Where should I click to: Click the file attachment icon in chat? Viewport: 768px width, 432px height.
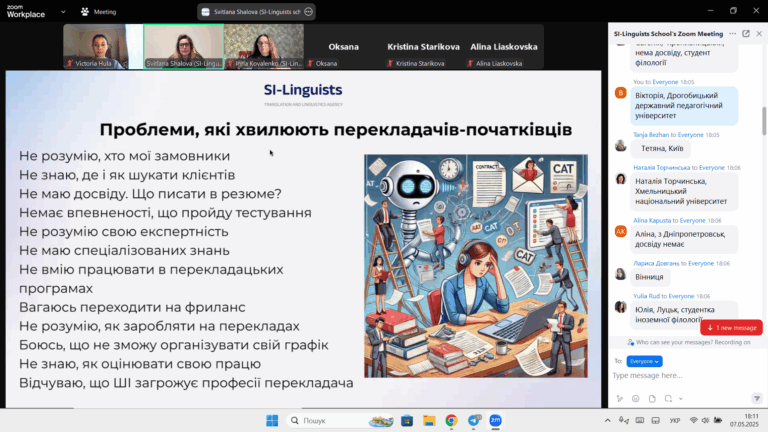point(652,399)
